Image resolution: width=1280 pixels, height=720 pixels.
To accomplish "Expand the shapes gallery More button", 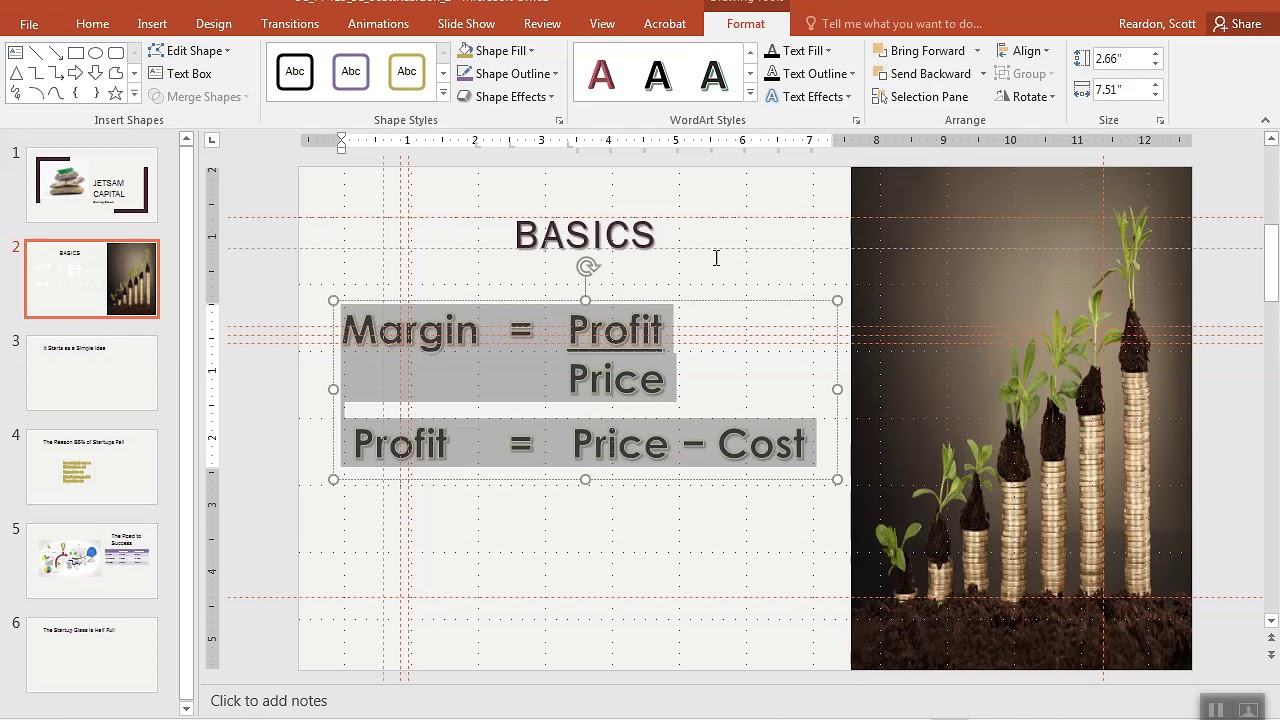I will point(134,93).
